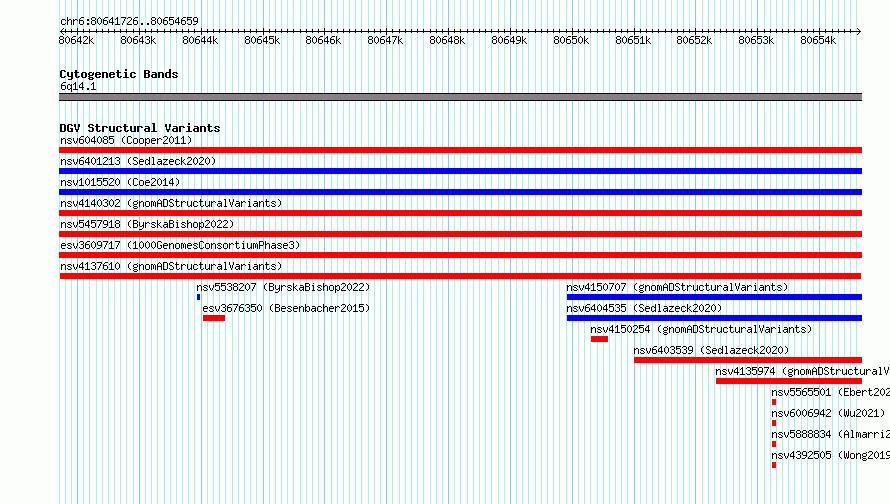Select esv3609717 1000Genomes variant bar
Image resolution: width=890 pixels, height=504 pixels.
460,255
